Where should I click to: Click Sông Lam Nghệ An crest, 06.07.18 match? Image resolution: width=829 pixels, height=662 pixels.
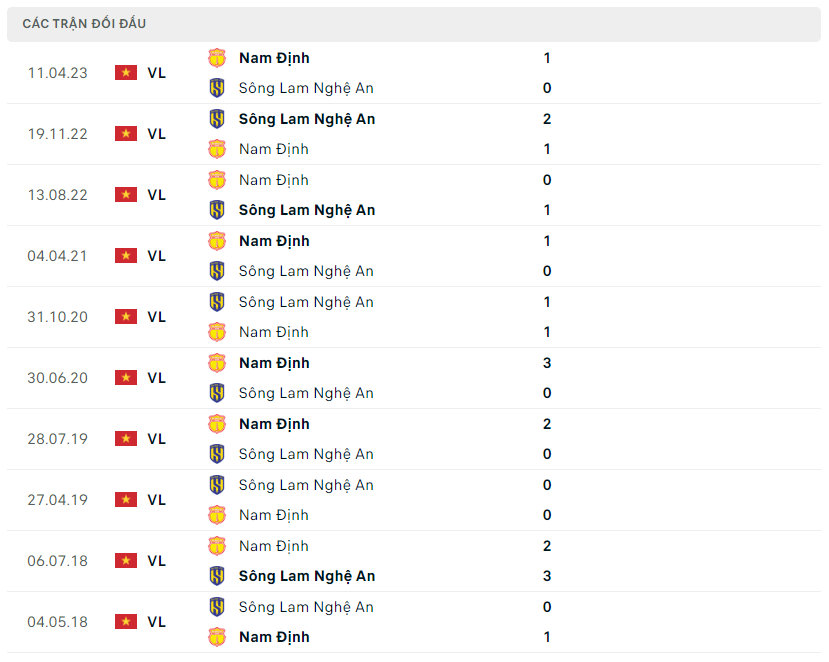point(217,576)
